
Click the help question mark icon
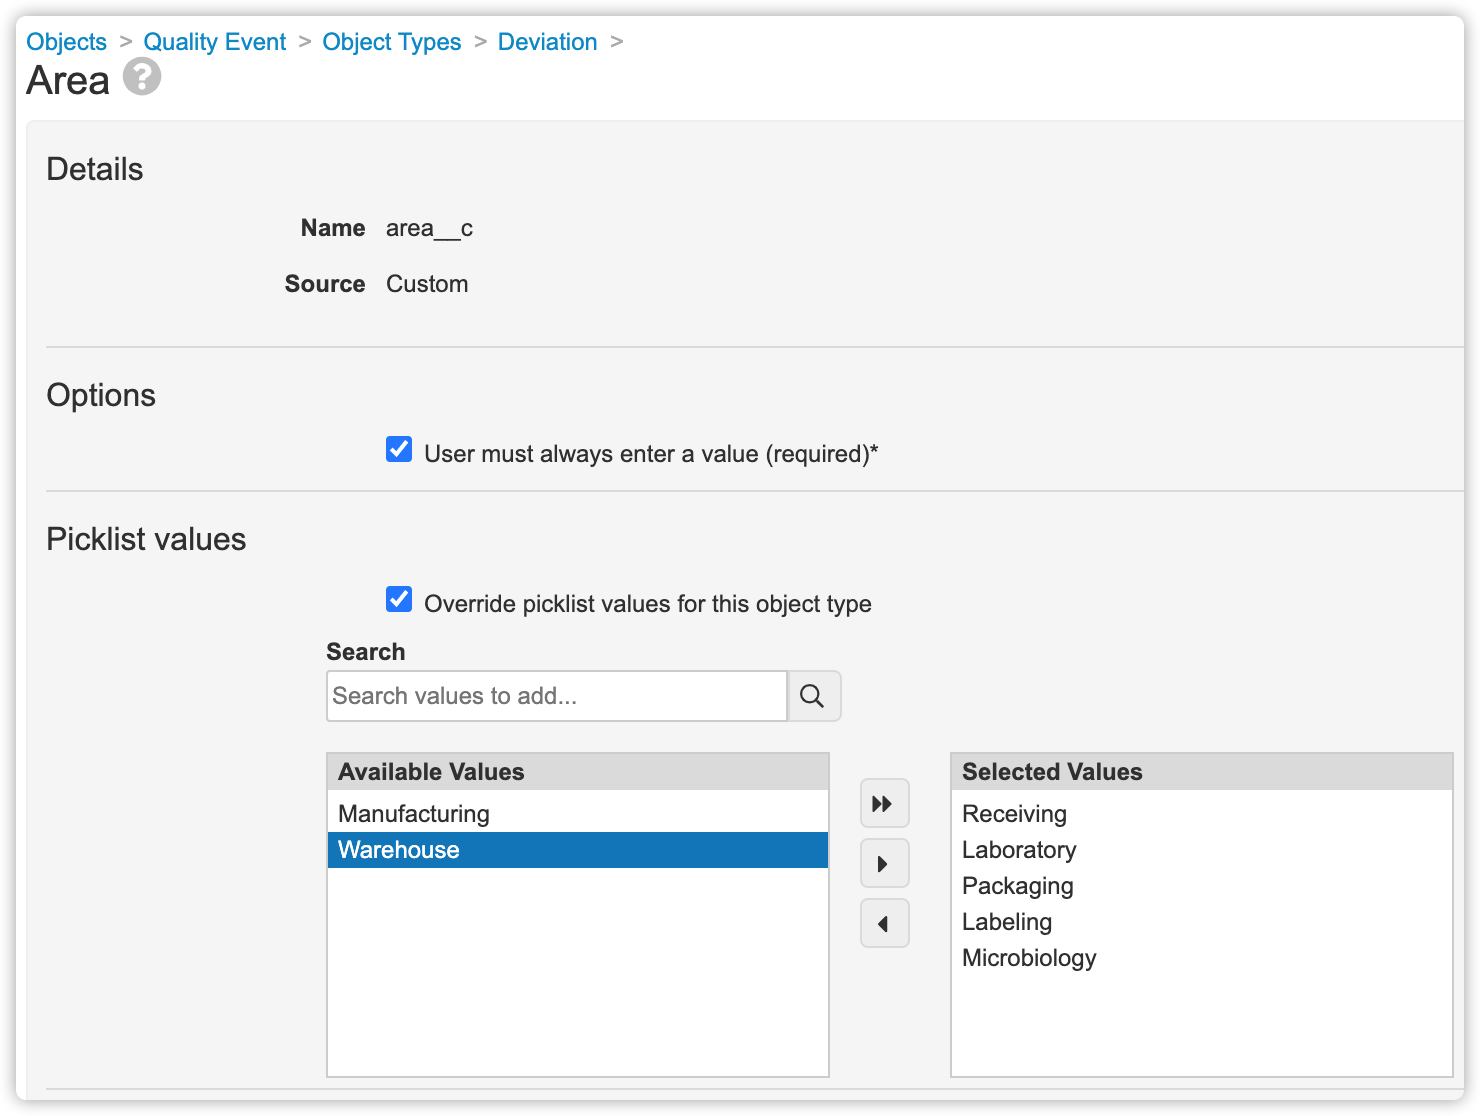click(142, 77)
